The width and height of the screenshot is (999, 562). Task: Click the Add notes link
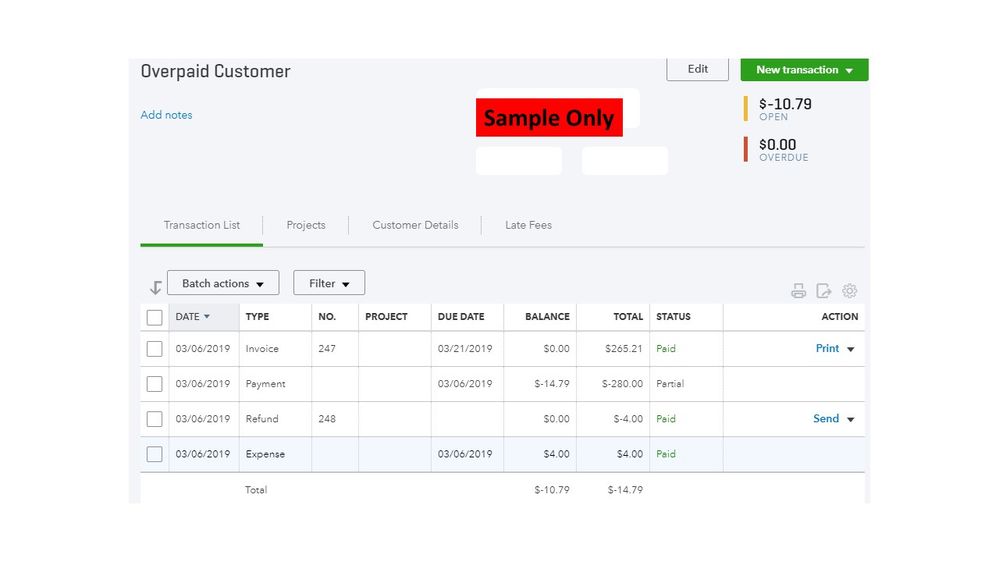tap(166, 115)
